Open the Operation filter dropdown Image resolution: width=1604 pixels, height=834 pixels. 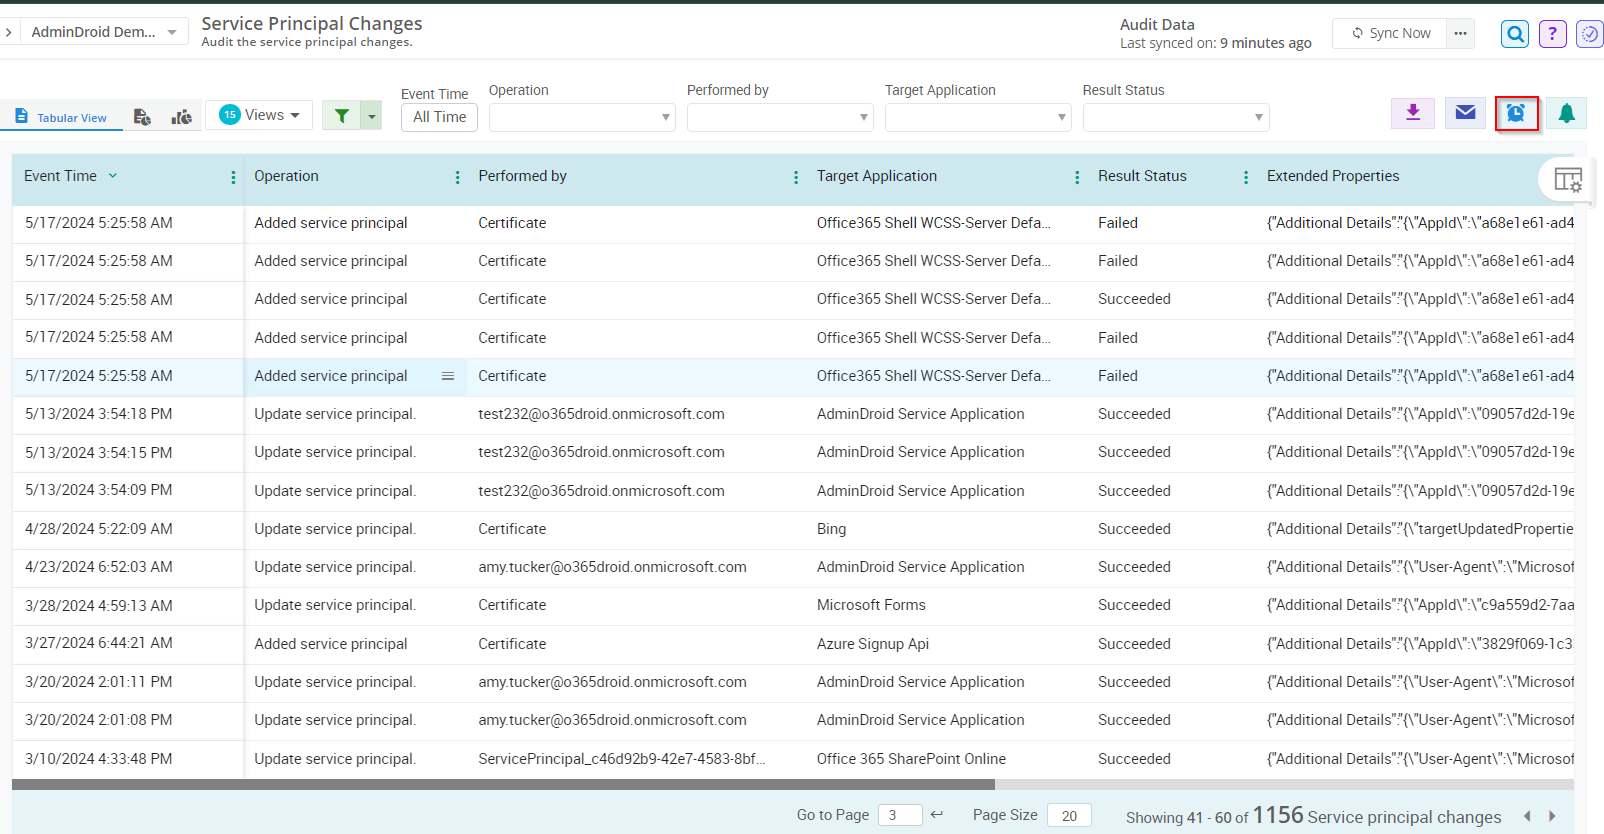(x=582, y=117)
